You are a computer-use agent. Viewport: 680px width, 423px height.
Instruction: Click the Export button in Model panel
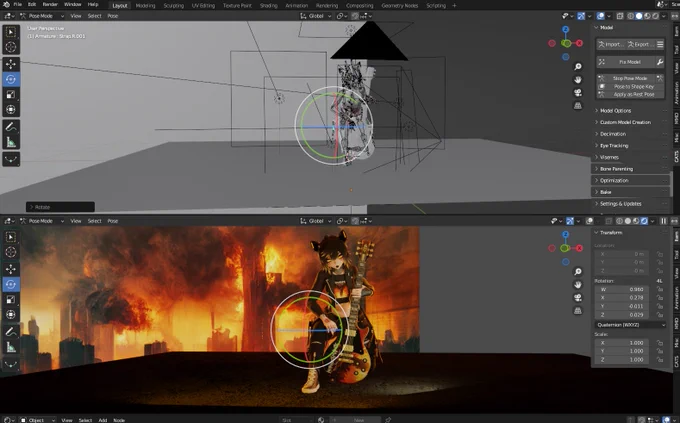point(640,44)
